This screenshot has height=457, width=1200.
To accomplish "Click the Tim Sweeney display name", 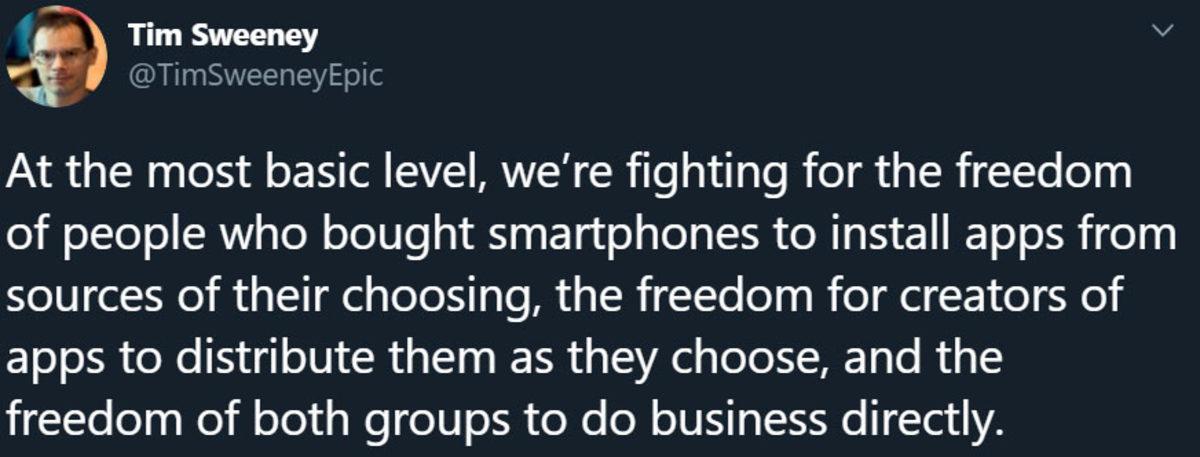I will coord(222,37).
